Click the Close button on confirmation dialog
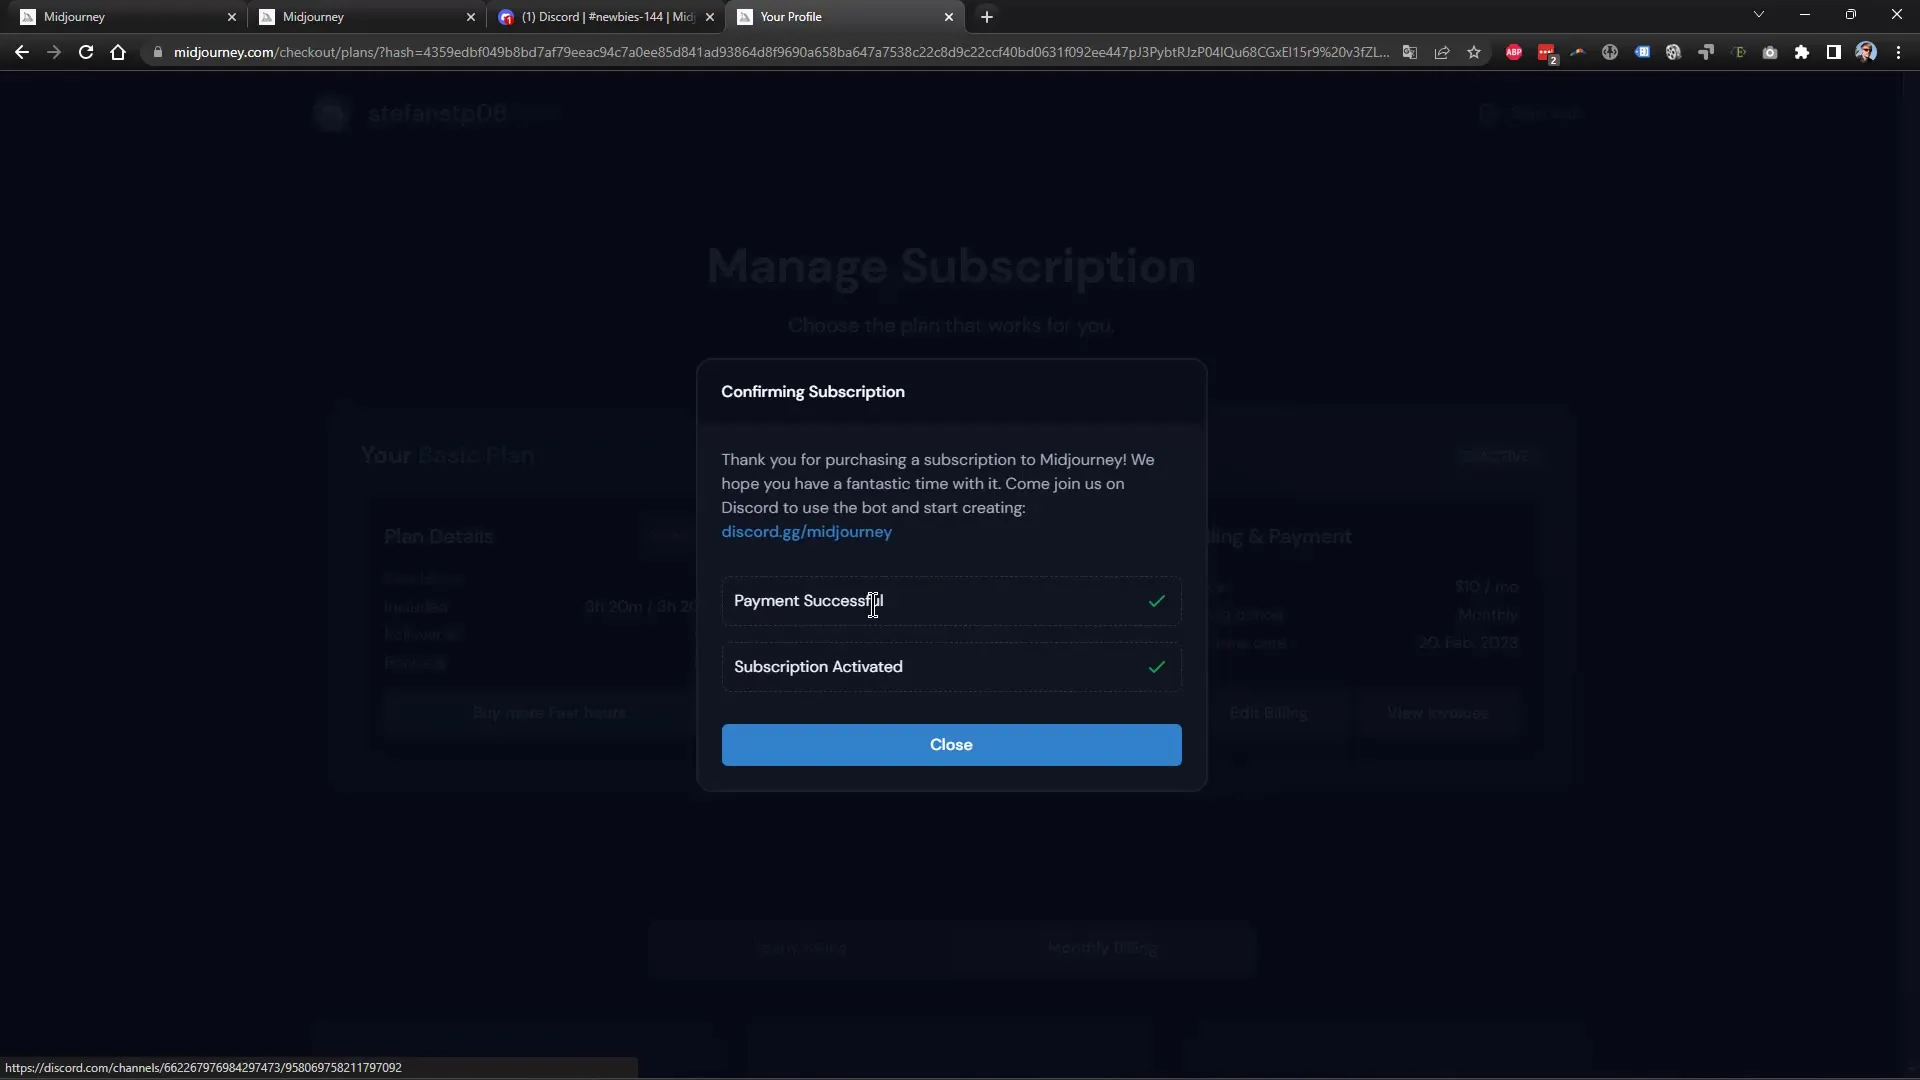 951,744
